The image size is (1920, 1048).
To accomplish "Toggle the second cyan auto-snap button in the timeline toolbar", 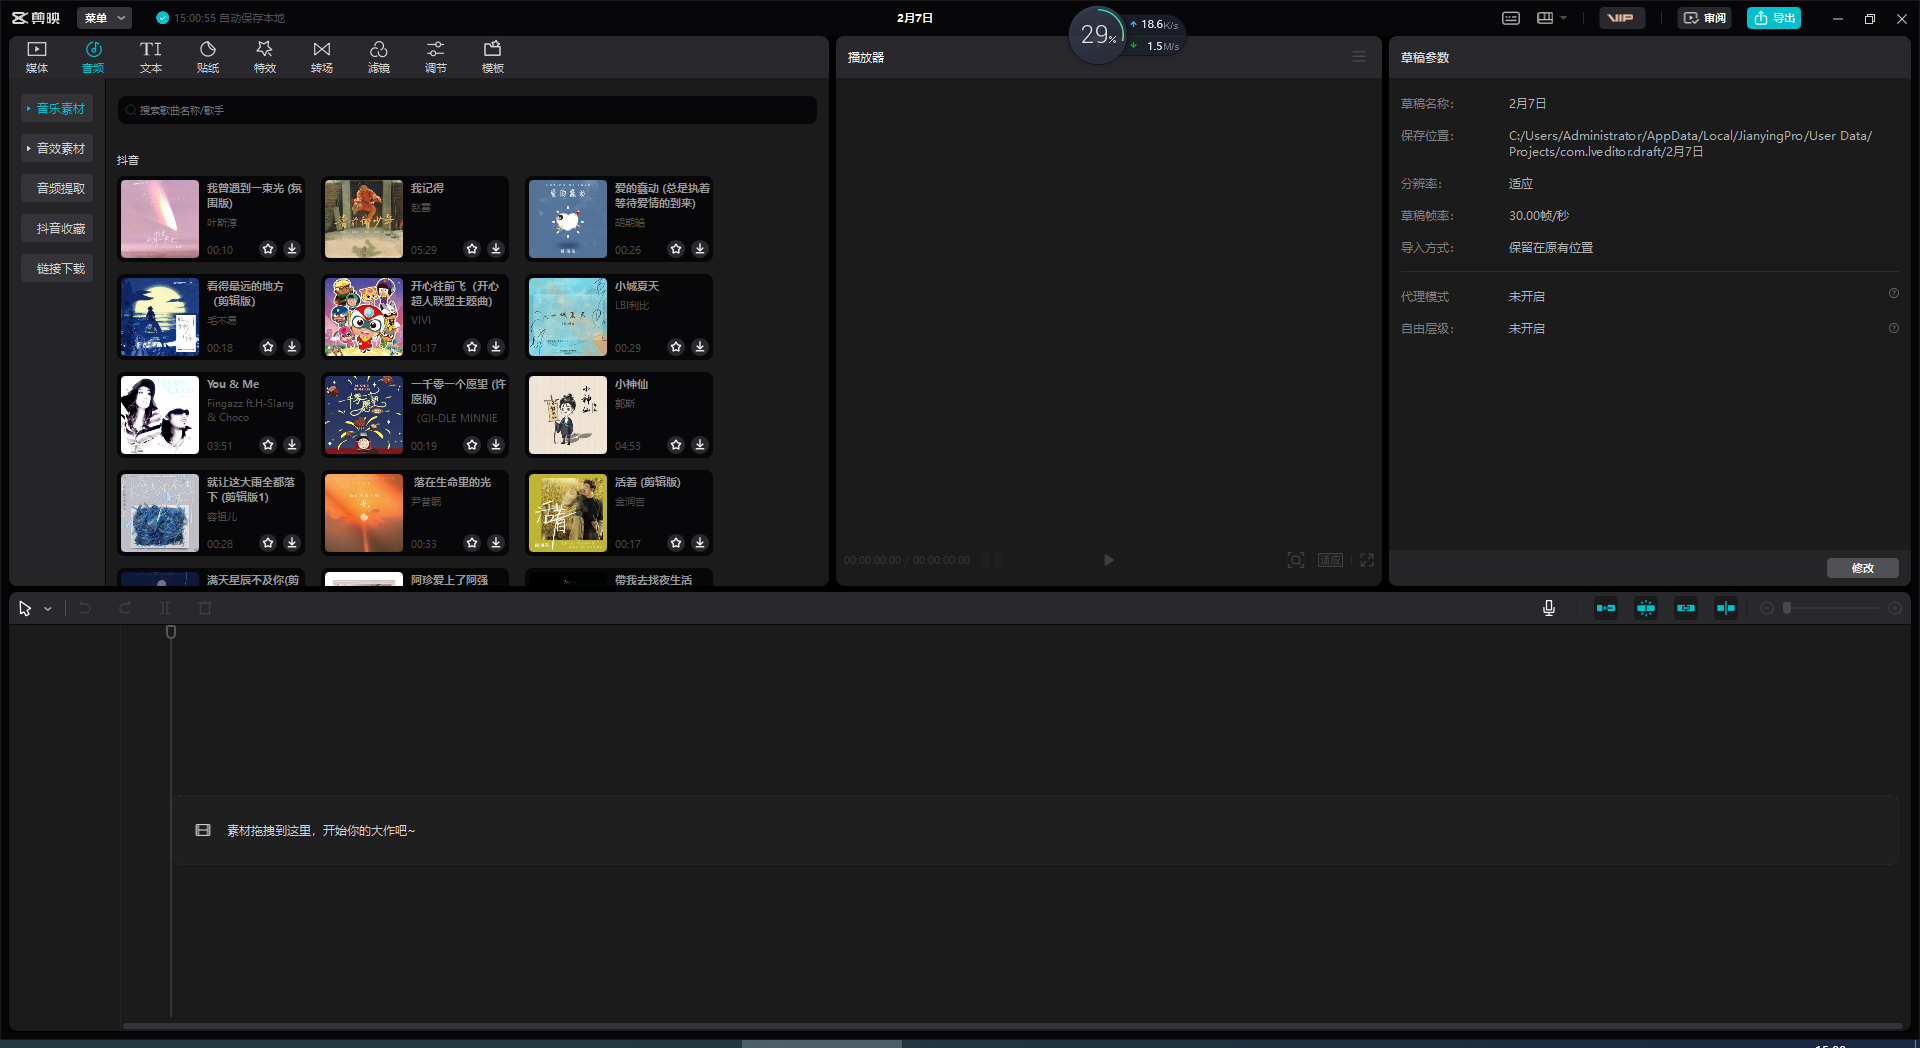I will point(1645,608).
